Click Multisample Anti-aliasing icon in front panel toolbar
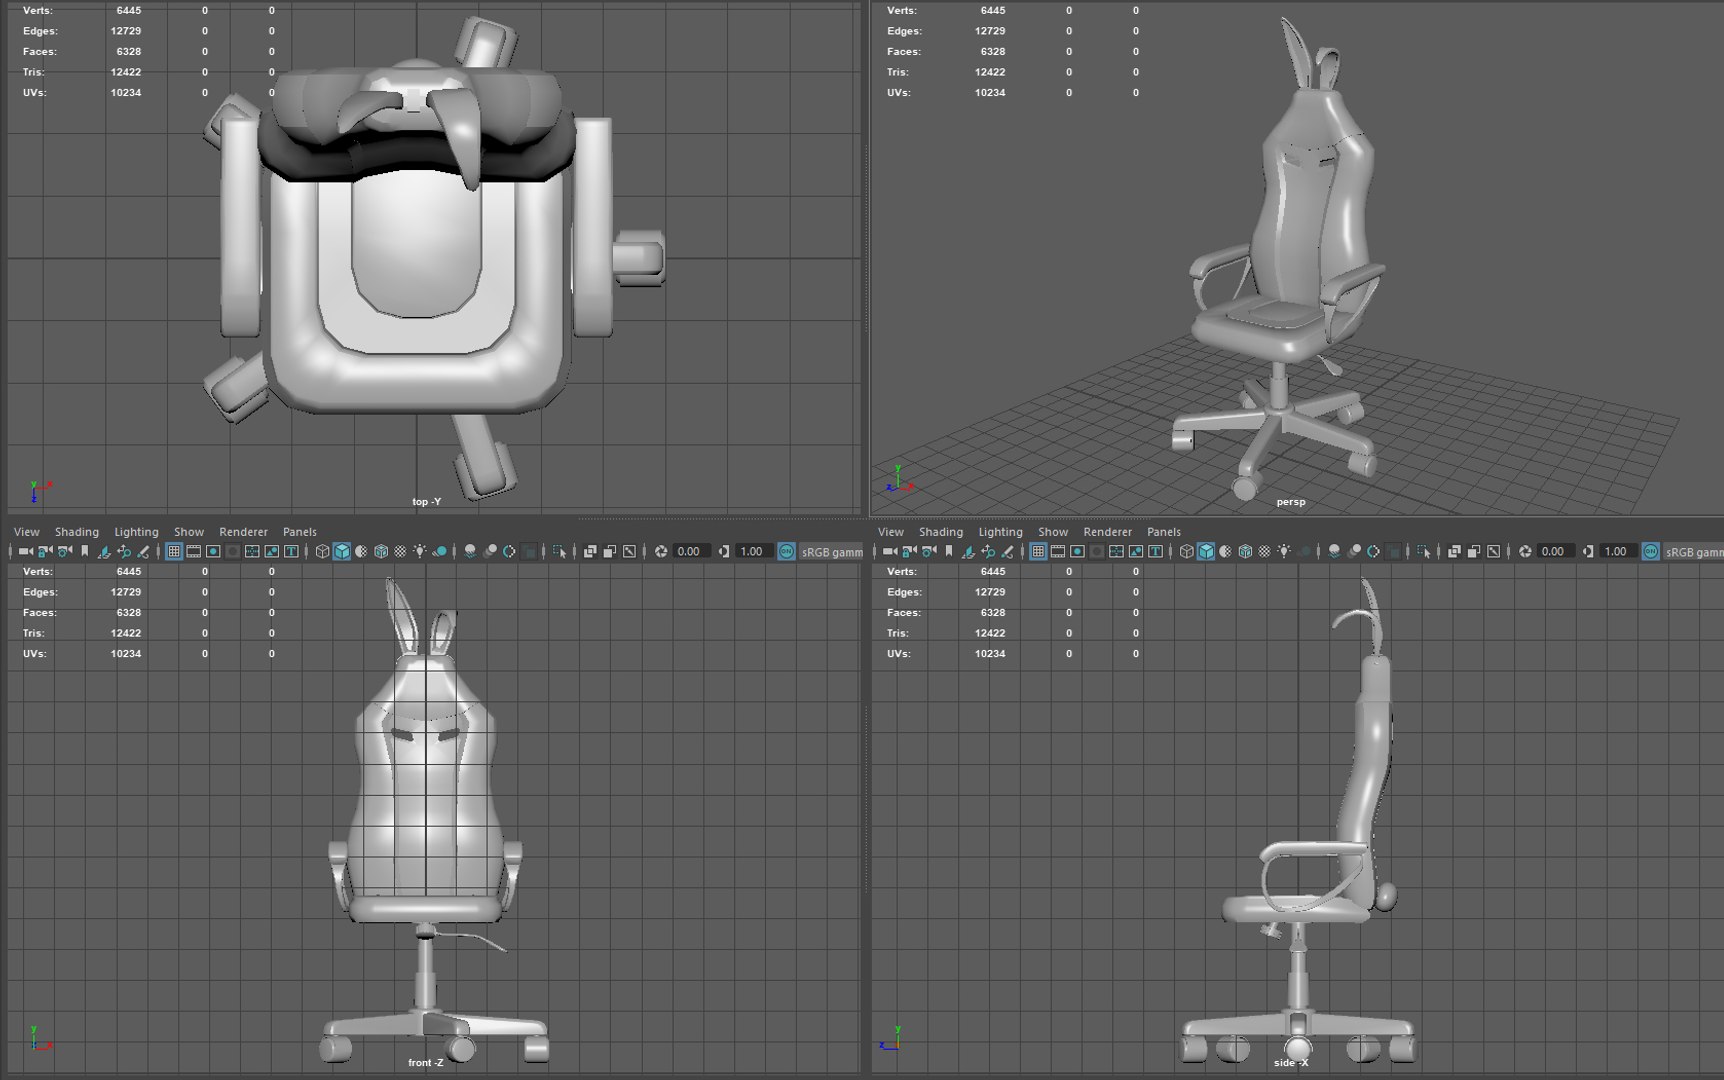1724x1080 pixels. pyautogui.click(x=509, y=551)
